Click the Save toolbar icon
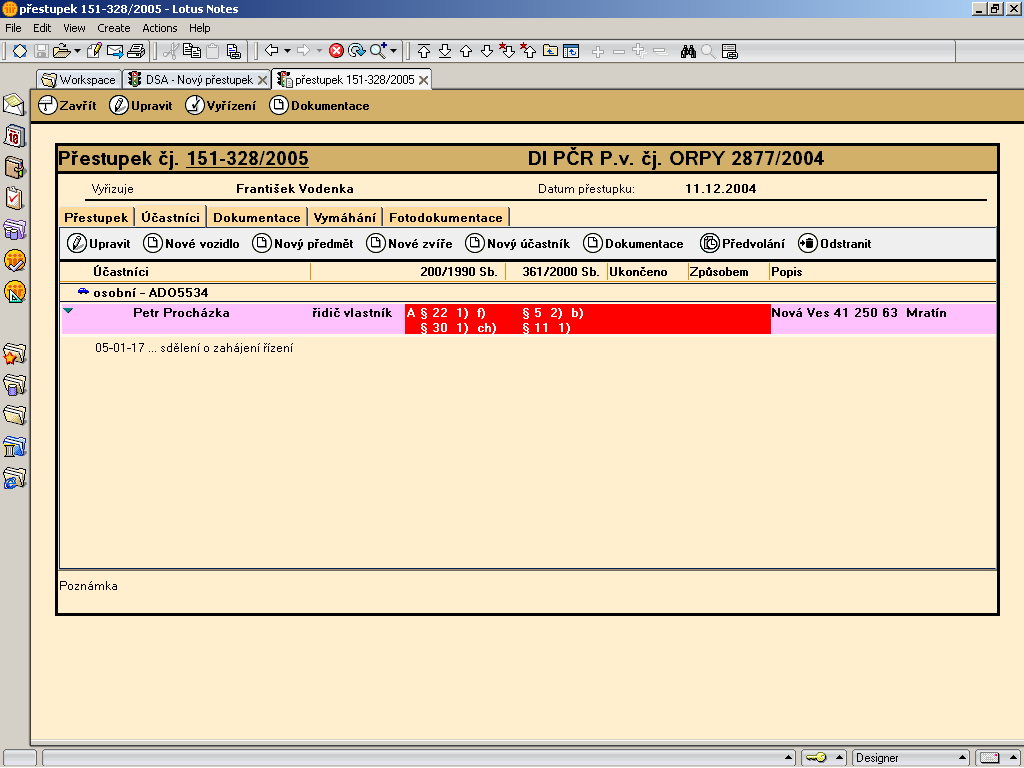 pyautogui.click(x=41, y=51)
